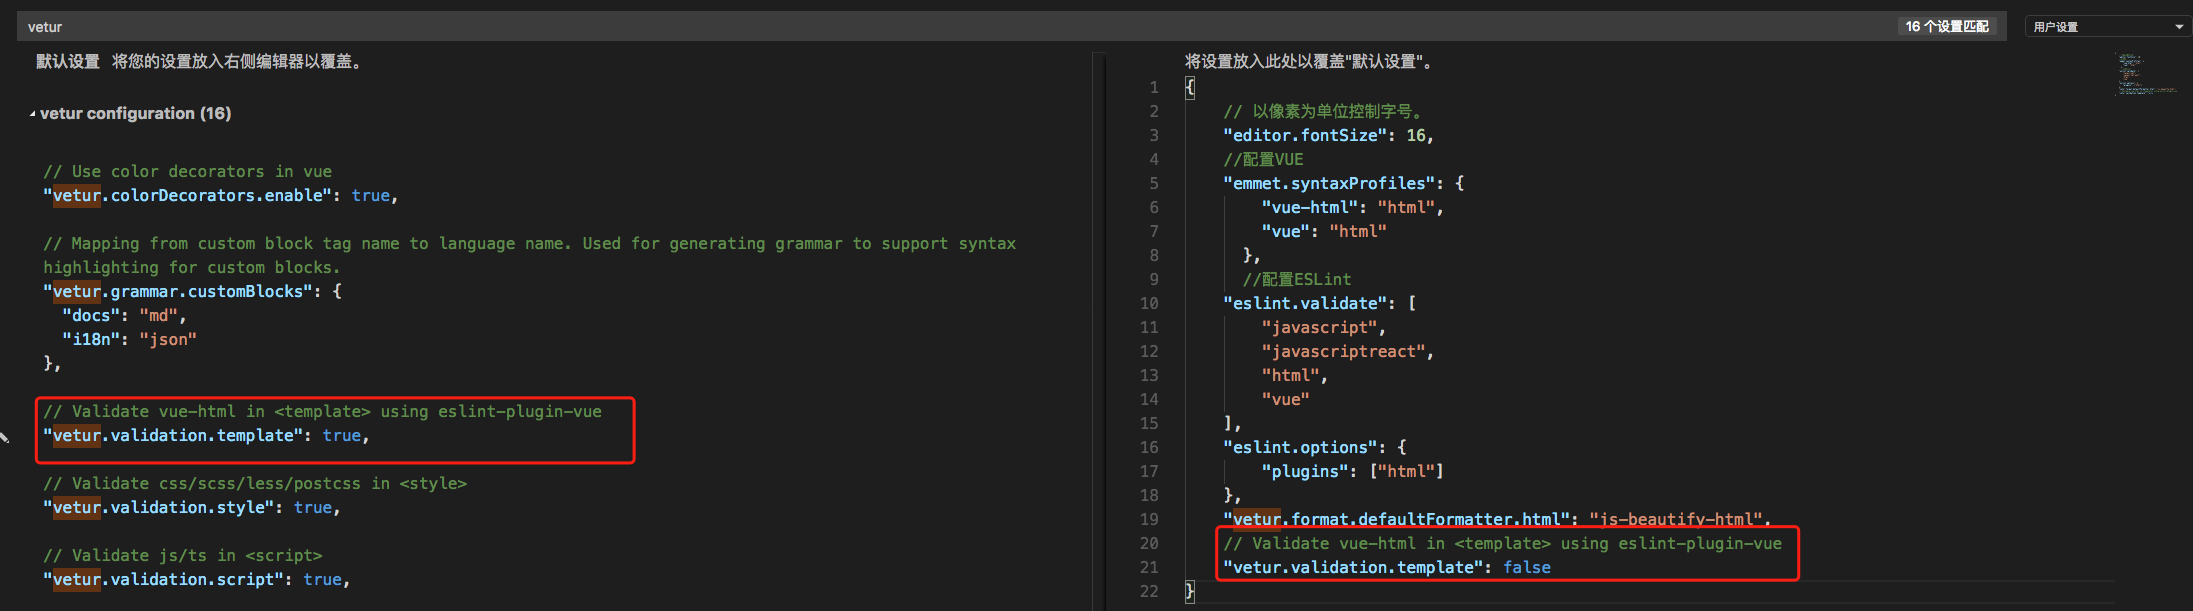The height and width of the screenshot is (611, 2193).
Task: Click the 默认设置 header label
Action: (68, 62)
